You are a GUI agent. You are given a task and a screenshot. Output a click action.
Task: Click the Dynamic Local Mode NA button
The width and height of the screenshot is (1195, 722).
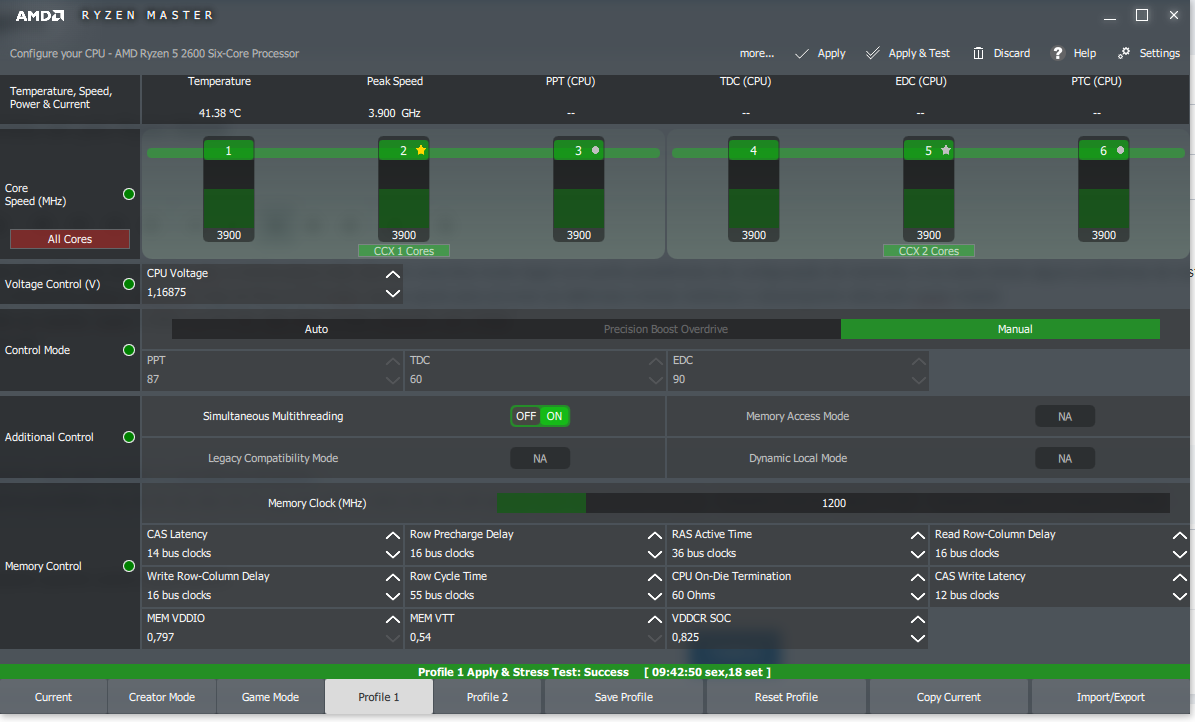[1065, 458]
